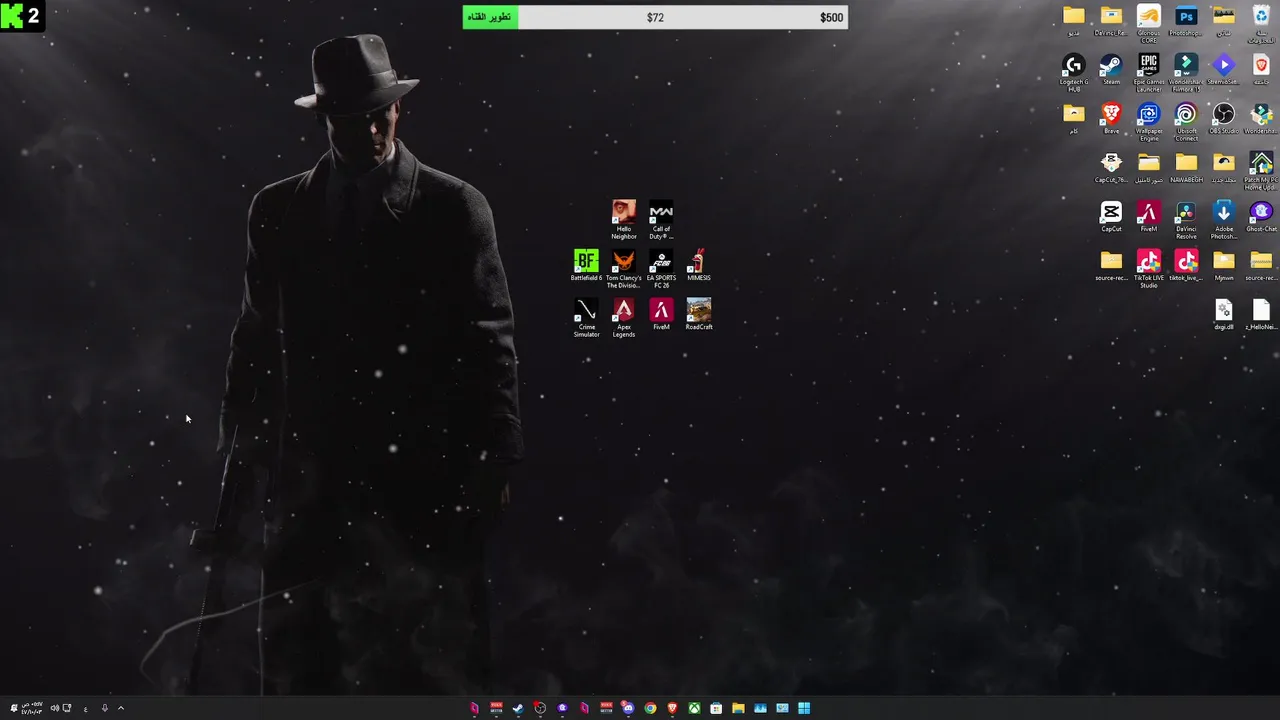Open the volume control in system tray
Image resolution: width=1280 pixels, height=720 pixels.
(55, 708)
